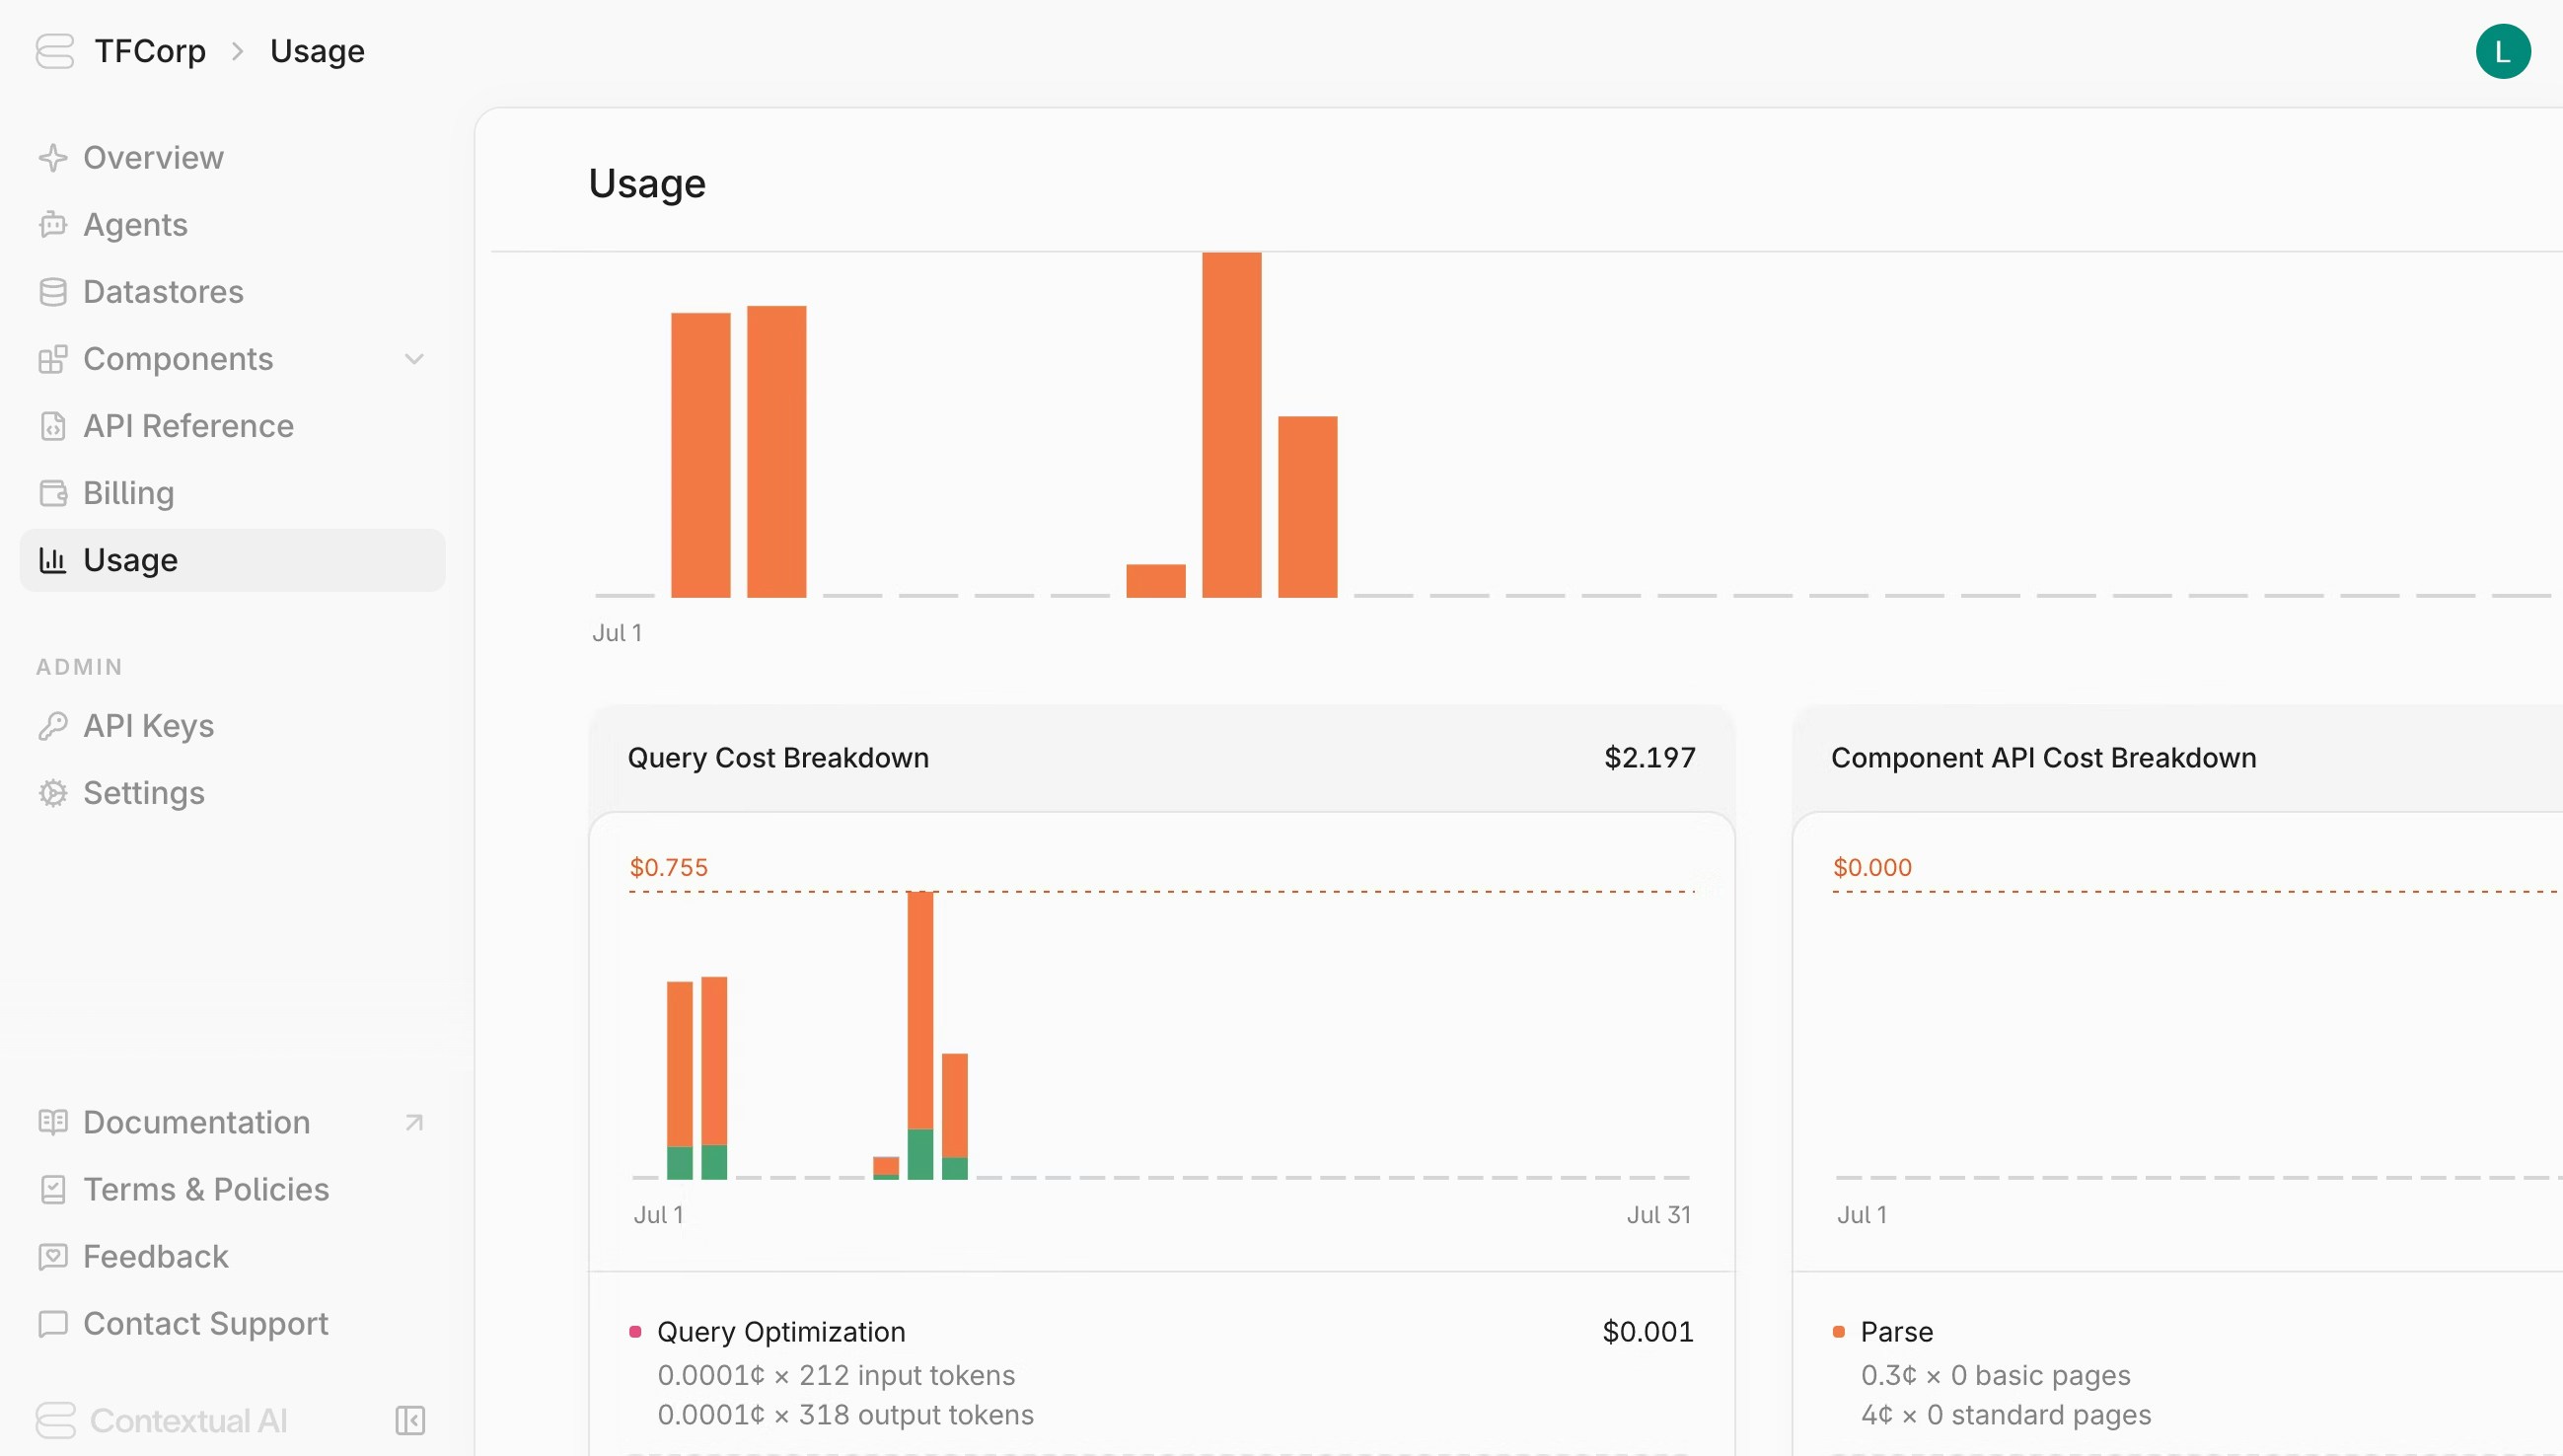The width and height of the screenshot is (2563, 1456).
Task: Click the Feedback heart message icon
Action: click(53, 1256)
